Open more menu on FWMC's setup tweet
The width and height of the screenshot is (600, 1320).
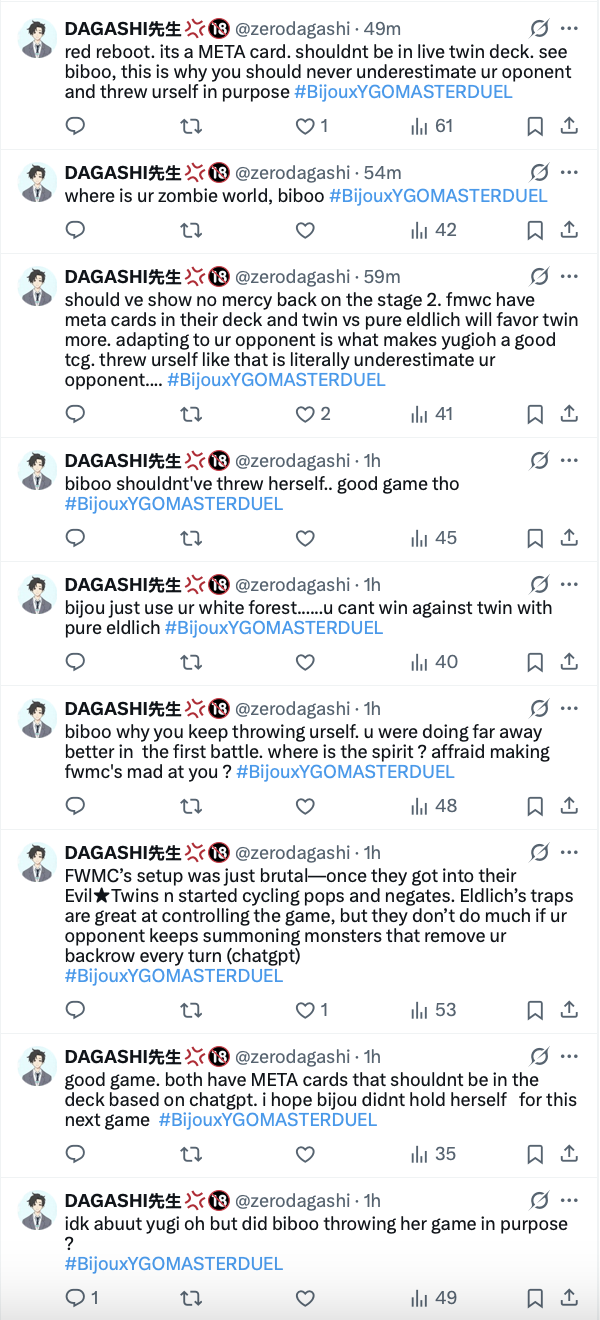coord(569,852)
